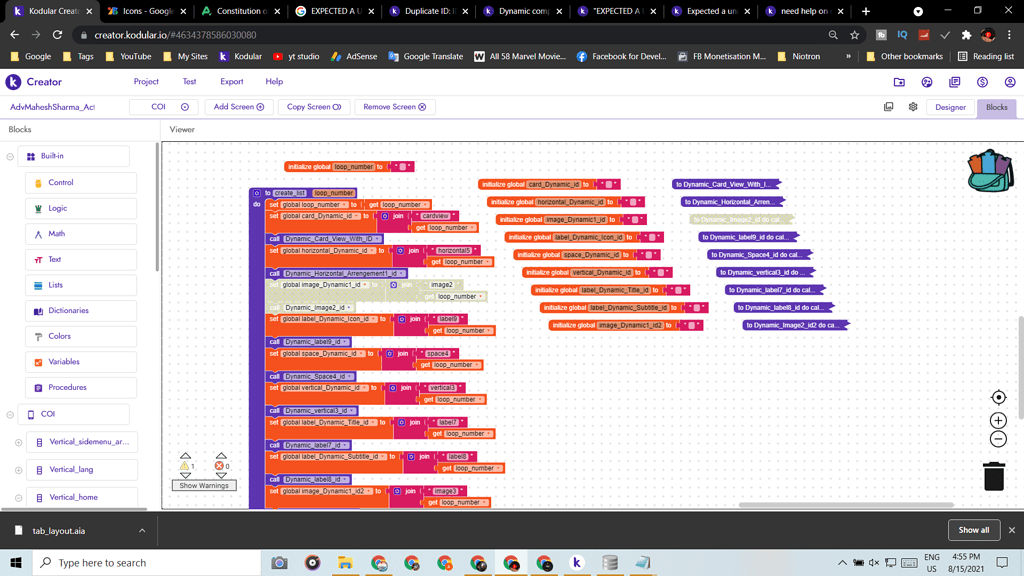Click Show Warnings below the workspace

(205, 486)
